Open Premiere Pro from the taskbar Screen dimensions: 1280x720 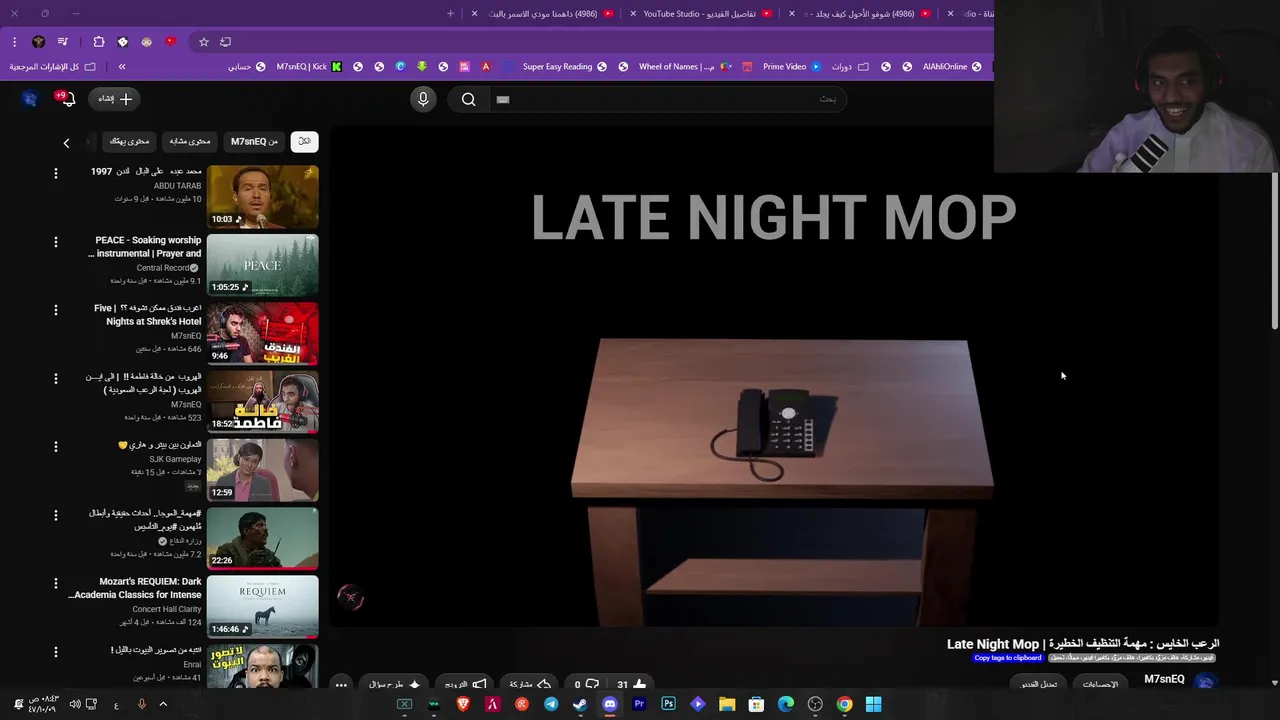(x=639, y=704)
